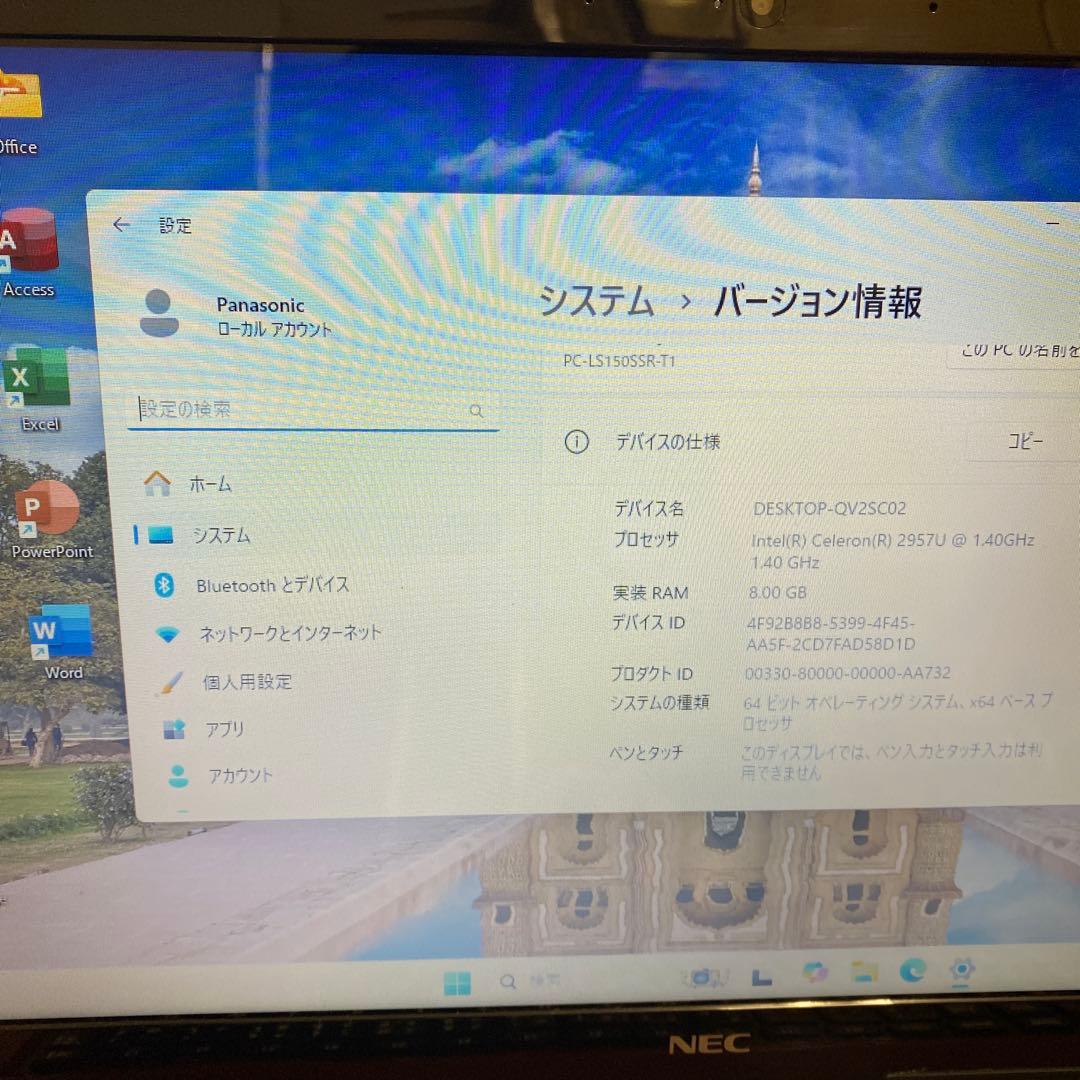This screenshot has width=1080, height=1080.
Task: Open ネットワークとインターネット settings
Action: click(x=166, y=633)
